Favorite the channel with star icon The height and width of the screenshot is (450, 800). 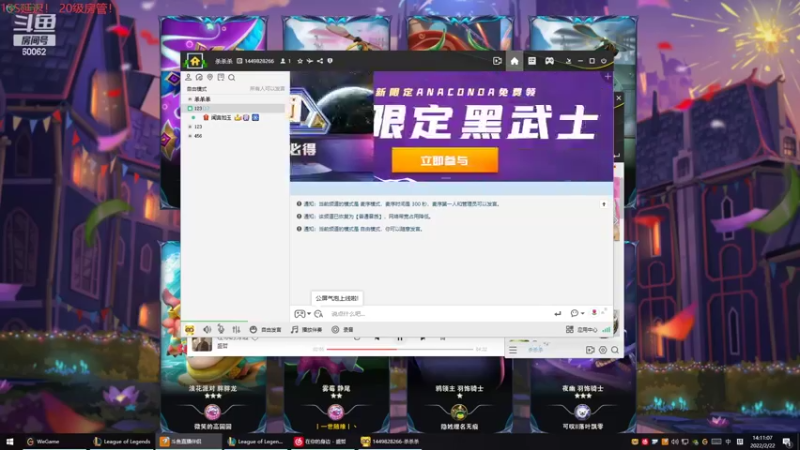pyautogui.click(x=300, y=61)
